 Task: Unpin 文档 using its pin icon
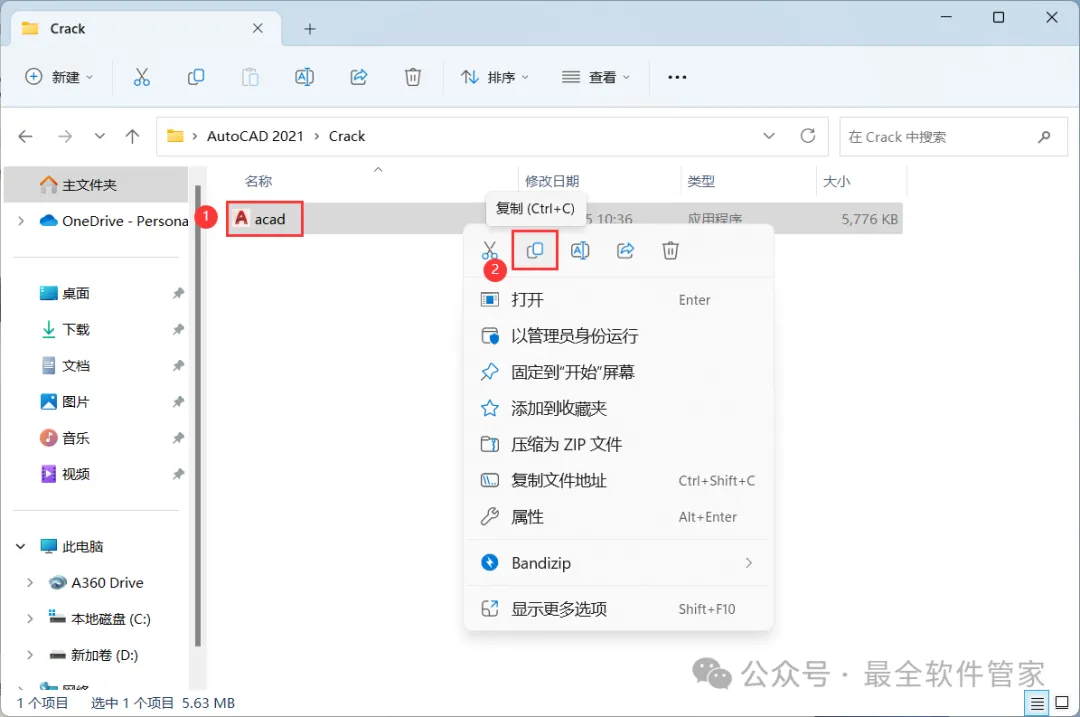coord(178,366)
